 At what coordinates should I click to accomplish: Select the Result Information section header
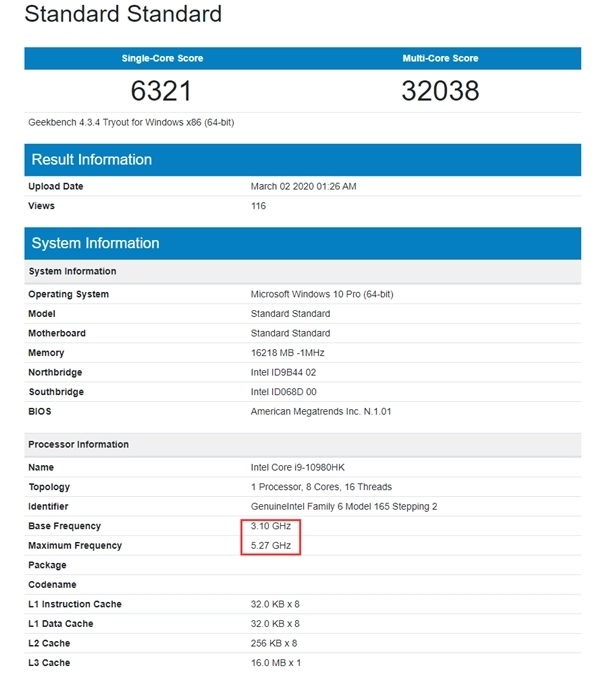coord(92,160)
